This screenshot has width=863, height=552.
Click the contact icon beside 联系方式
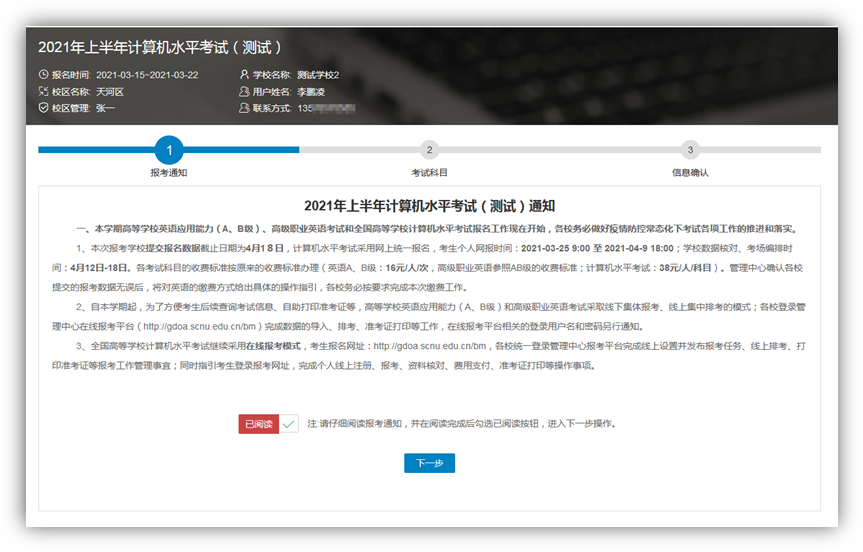[x=244, y=107]
